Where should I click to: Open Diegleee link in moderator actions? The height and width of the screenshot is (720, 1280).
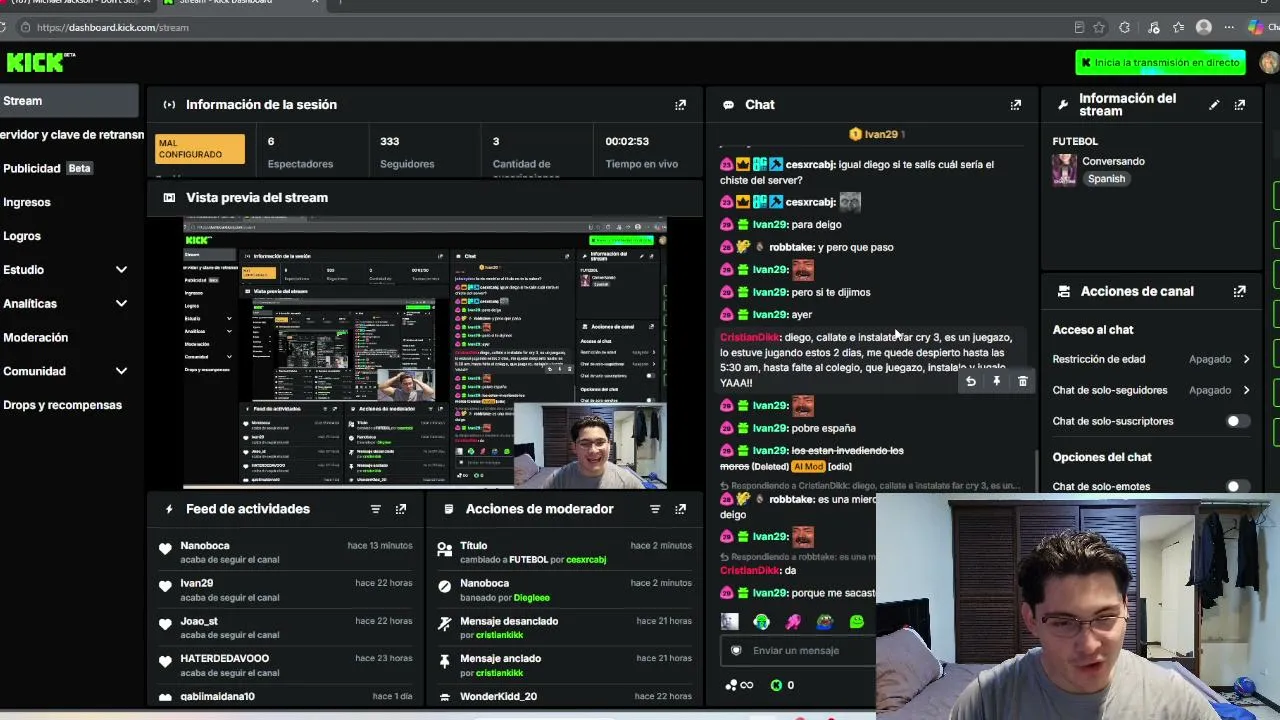coord(531,598)
